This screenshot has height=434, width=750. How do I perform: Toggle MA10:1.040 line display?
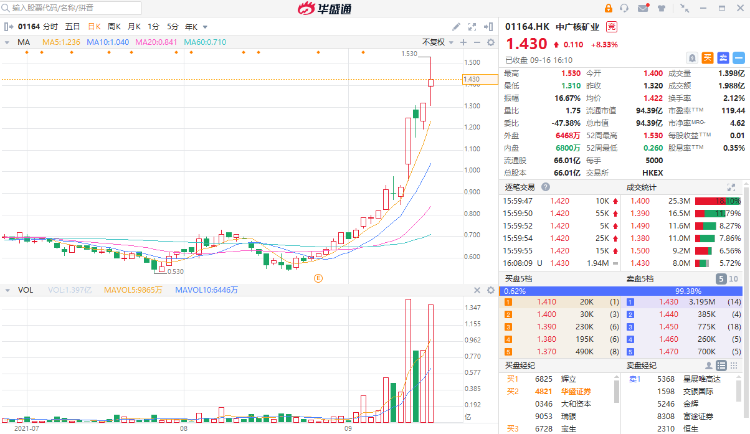(108, 42)
